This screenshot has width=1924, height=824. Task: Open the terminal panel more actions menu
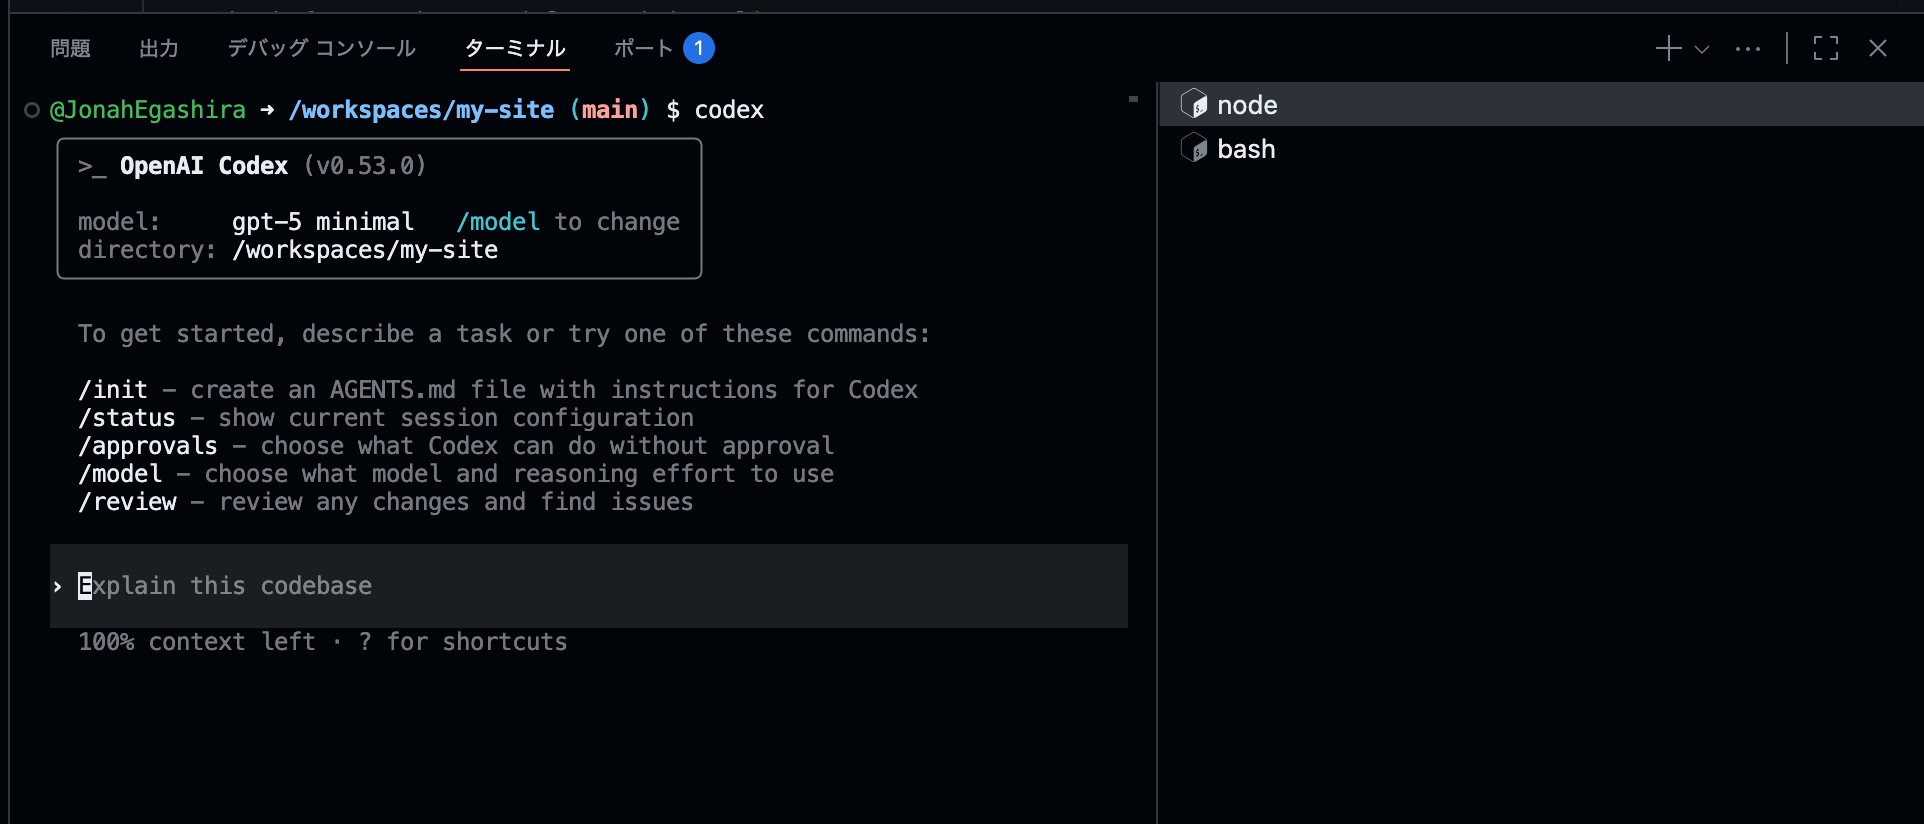pyautogui.click(x=1748, y=48)
